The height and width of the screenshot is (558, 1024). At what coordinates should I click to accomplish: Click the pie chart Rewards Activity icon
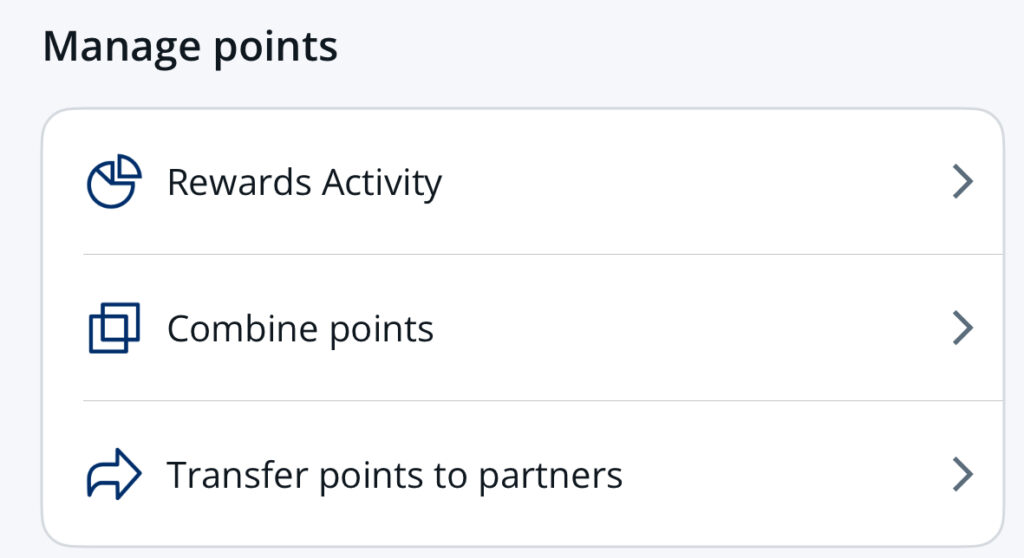pos(112,182)
